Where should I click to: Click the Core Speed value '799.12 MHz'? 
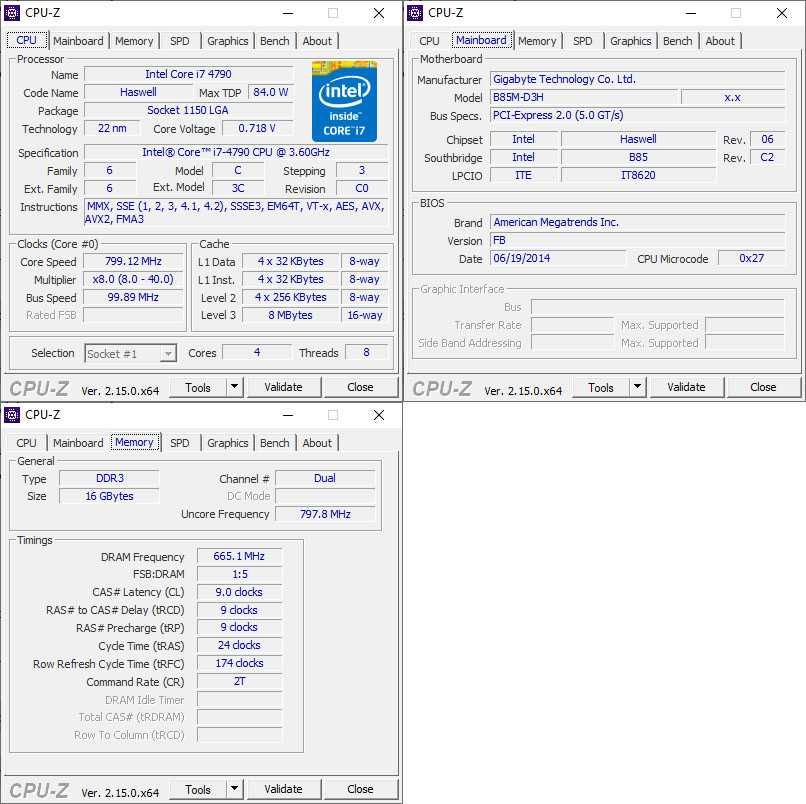point(133,261)
